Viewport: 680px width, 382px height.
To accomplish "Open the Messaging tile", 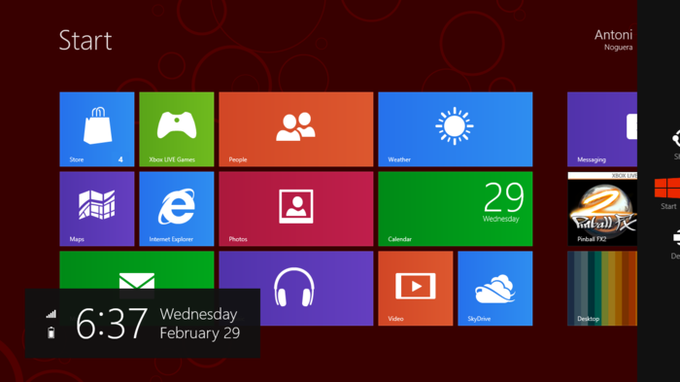I will click(602, 129).
